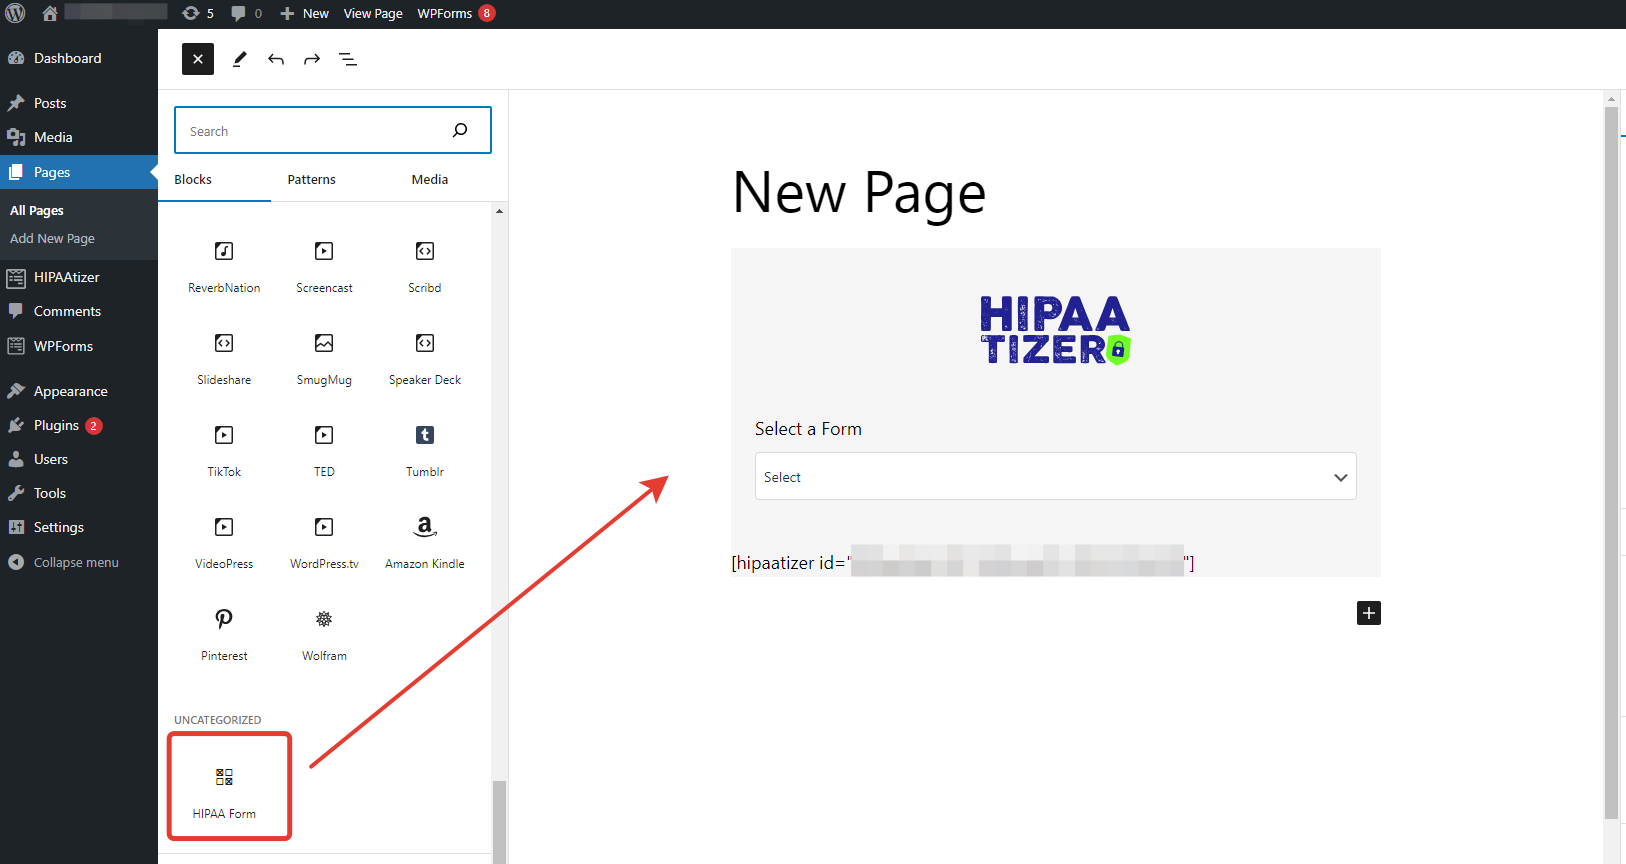
Task: Pick the Wolfram embed block
Action: (x=324, y=632)
